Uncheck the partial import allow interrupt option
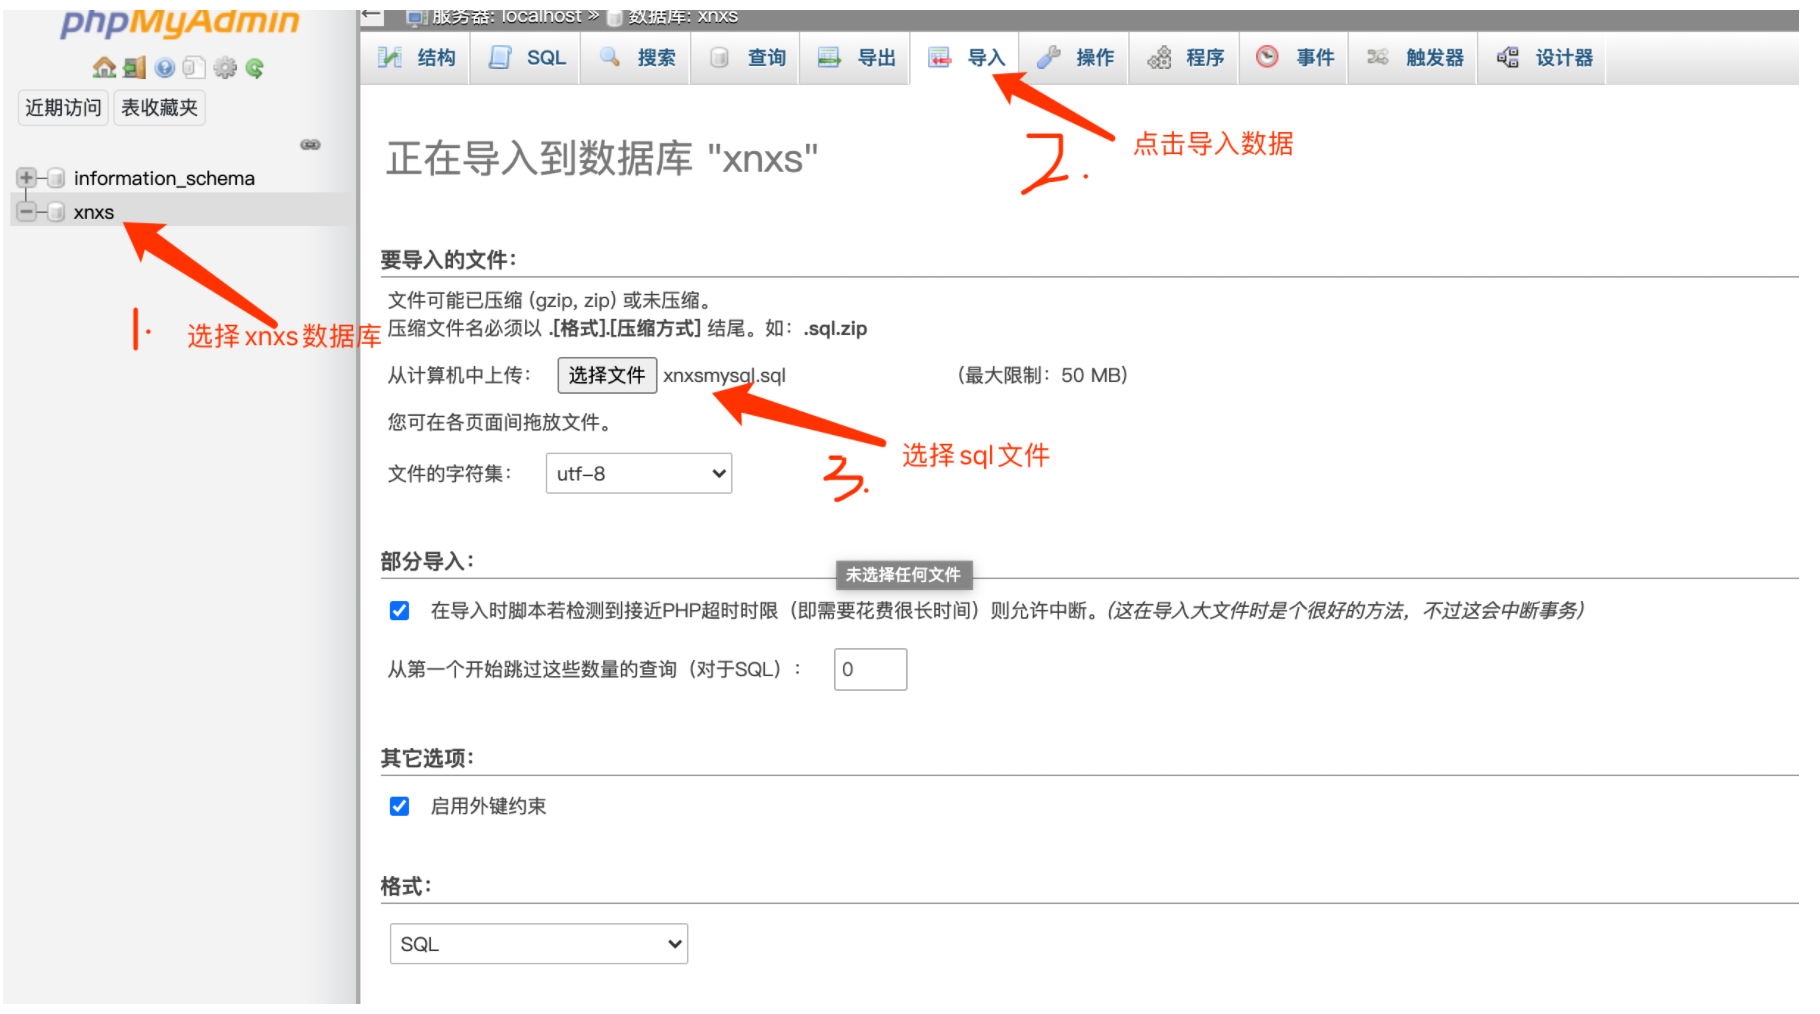The width and height of the screenshot is (1820, 1014). pos(399,610)
